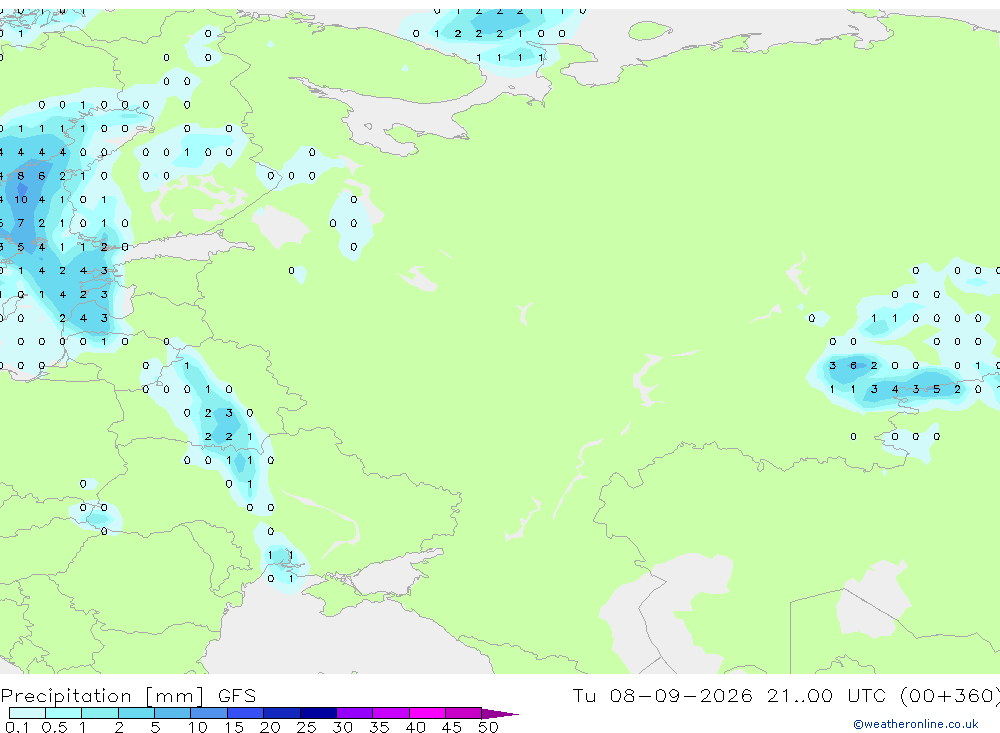Image resolution: width=1000 pixels, height=733 pixels.
Task: Open the weatheronline.co.uk link
Action: tap(916, 724)
